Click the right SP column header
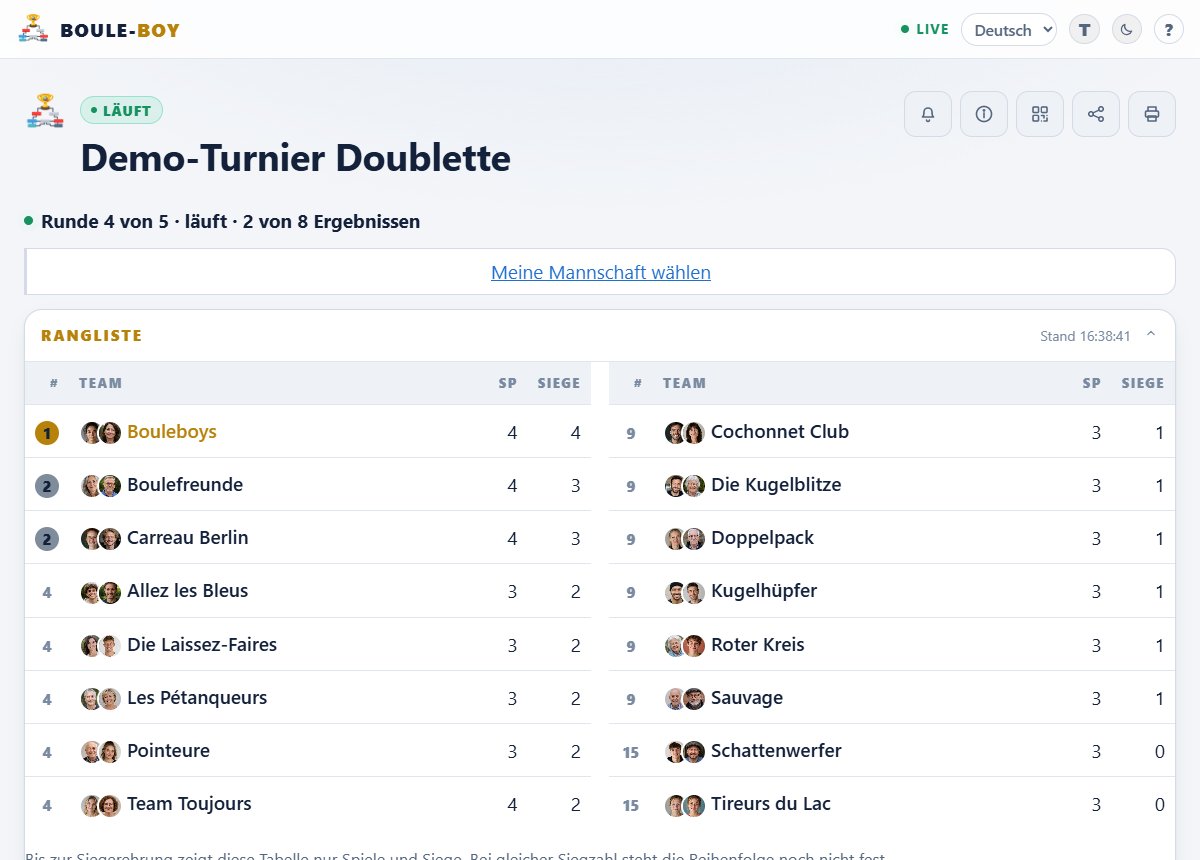This screenshot has height=860, width=1200. coord(1091,383)
